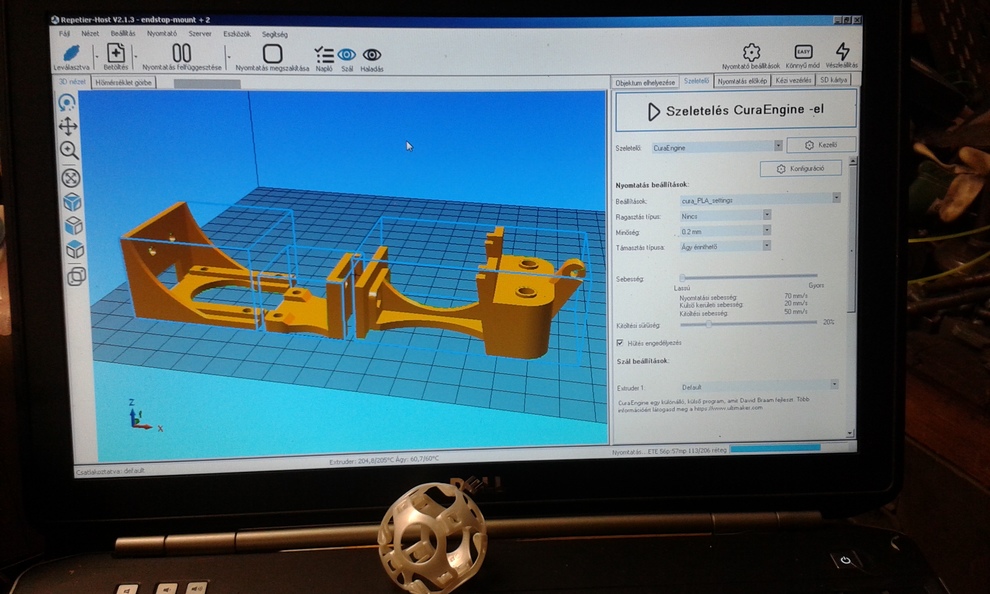Viewport: 990px width, 594px height.
Task: Click the Betöltés load file icon
Action: point(116,53)
